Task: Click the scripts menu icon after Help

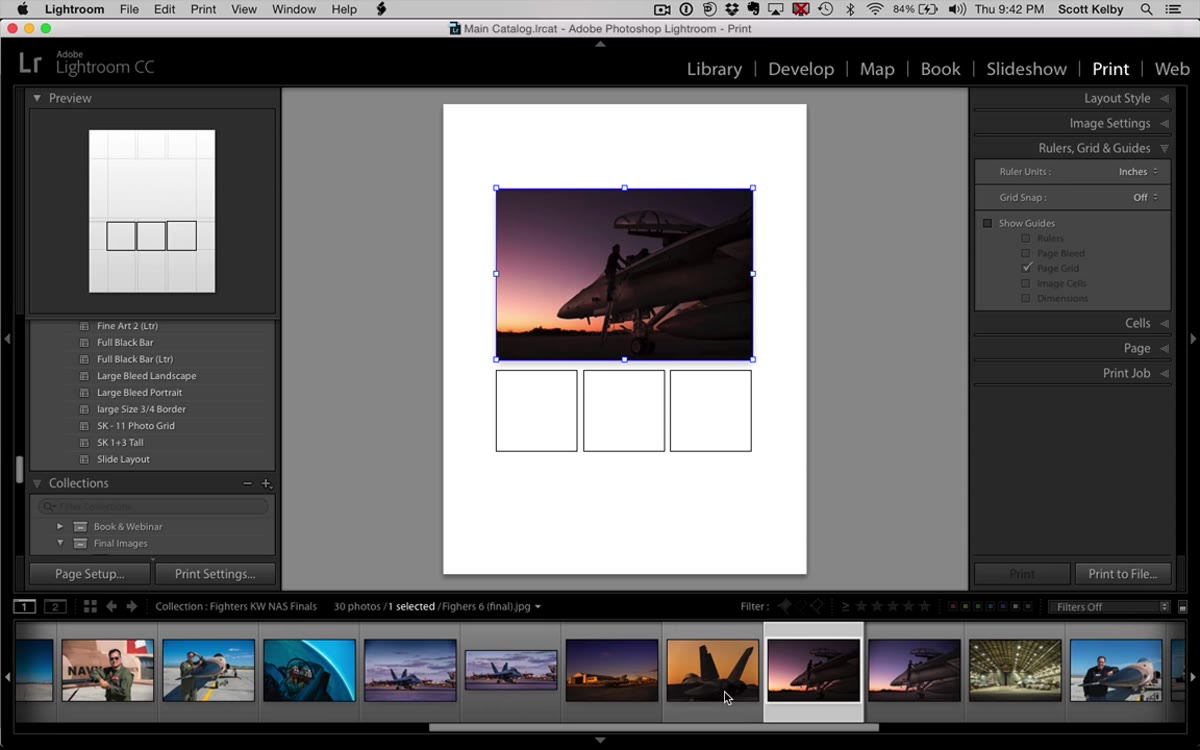Action: (x=381, y=9)
